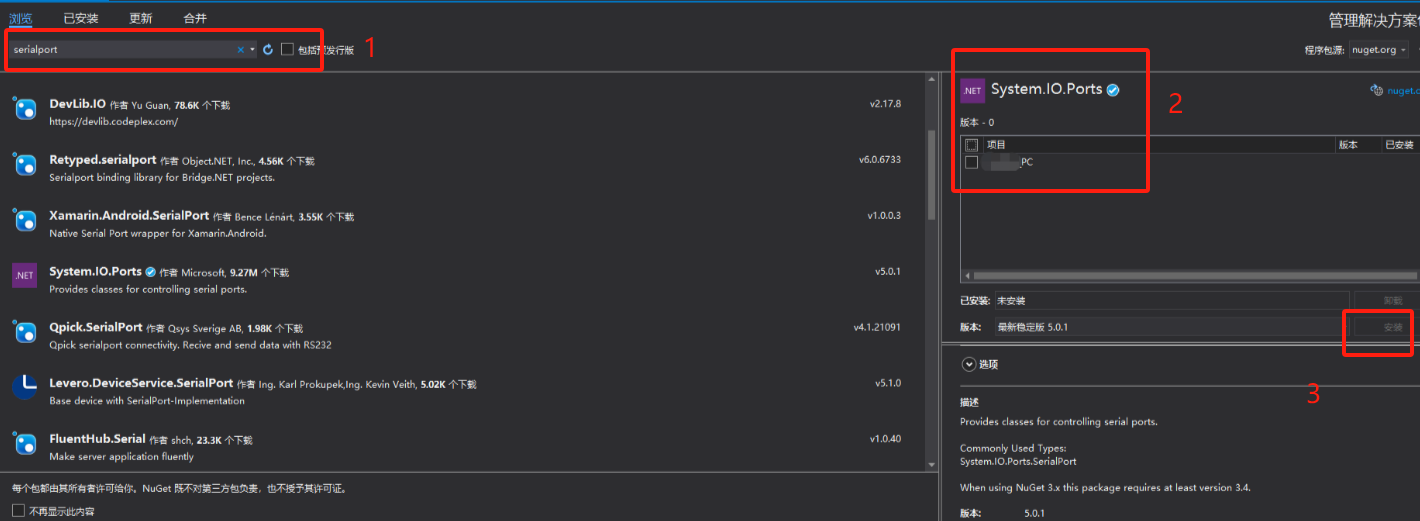This screenshot has height=521, width=1420.
Task: Select the System.IO.Ports package in the list
Action: [95, 271]
